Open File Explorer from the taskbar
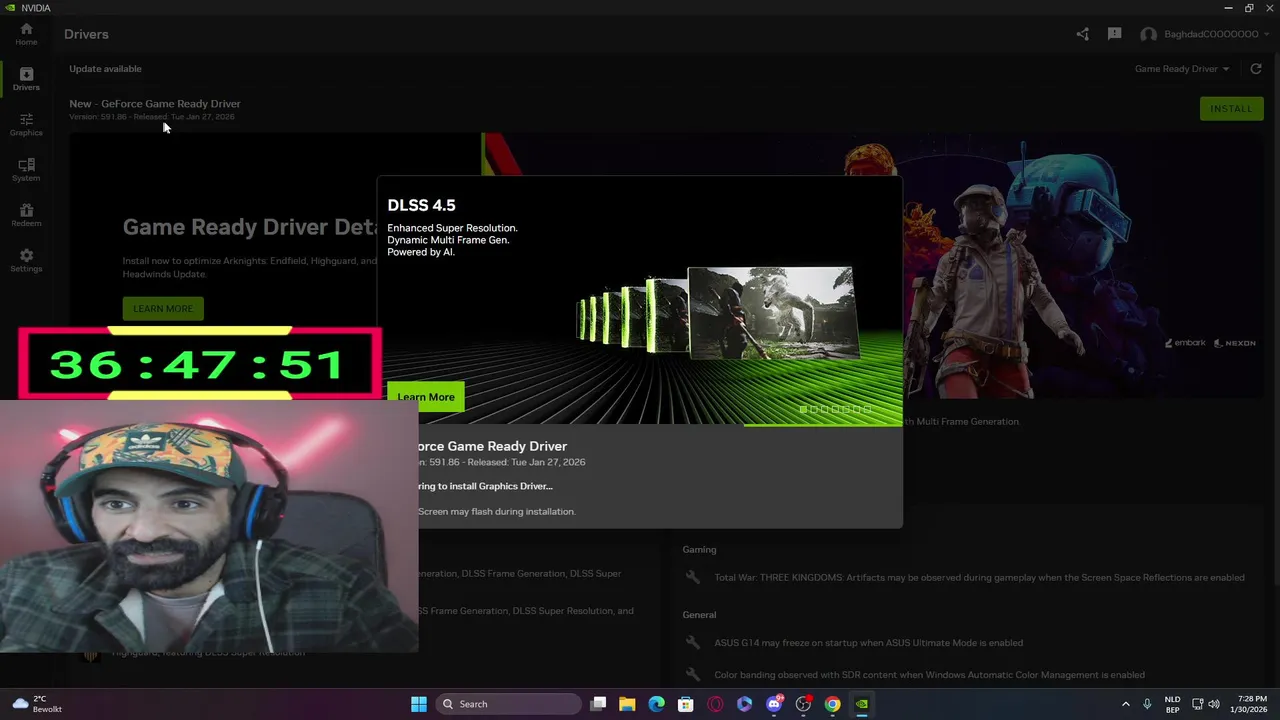This screenshot has width=1280, height=720. pyautogui.click(x=627, y=704)
